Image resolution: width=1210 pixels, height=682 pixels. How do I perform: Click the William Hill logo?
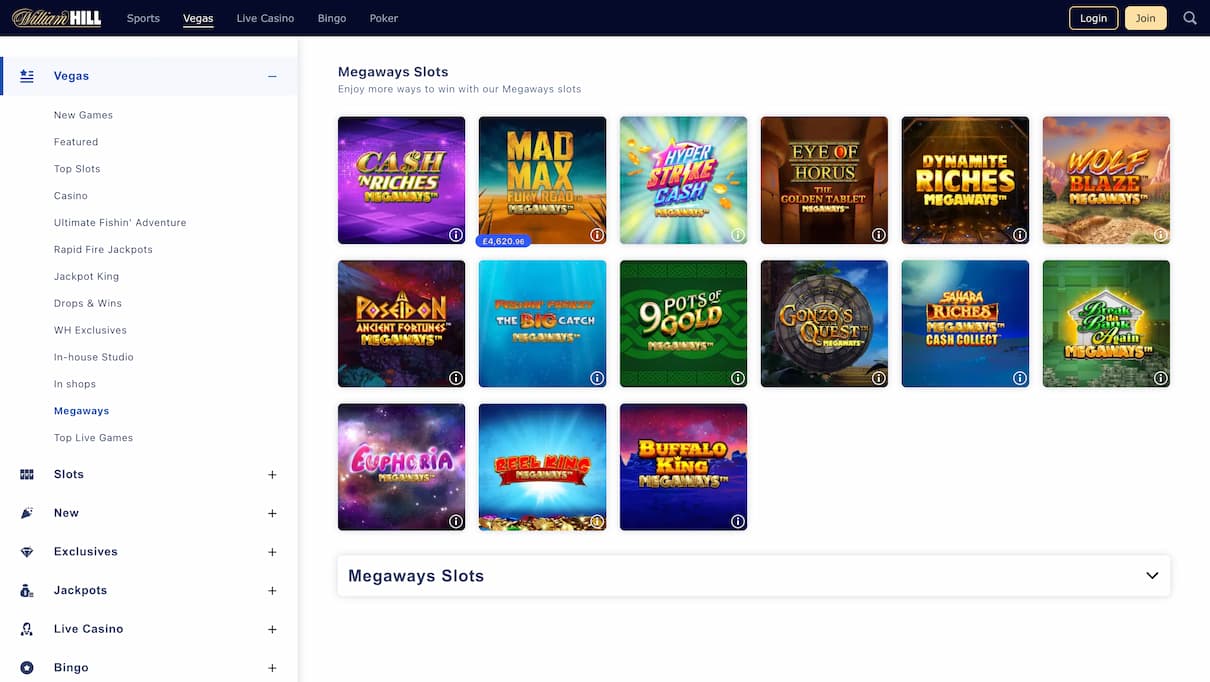[x=57, y=18]
